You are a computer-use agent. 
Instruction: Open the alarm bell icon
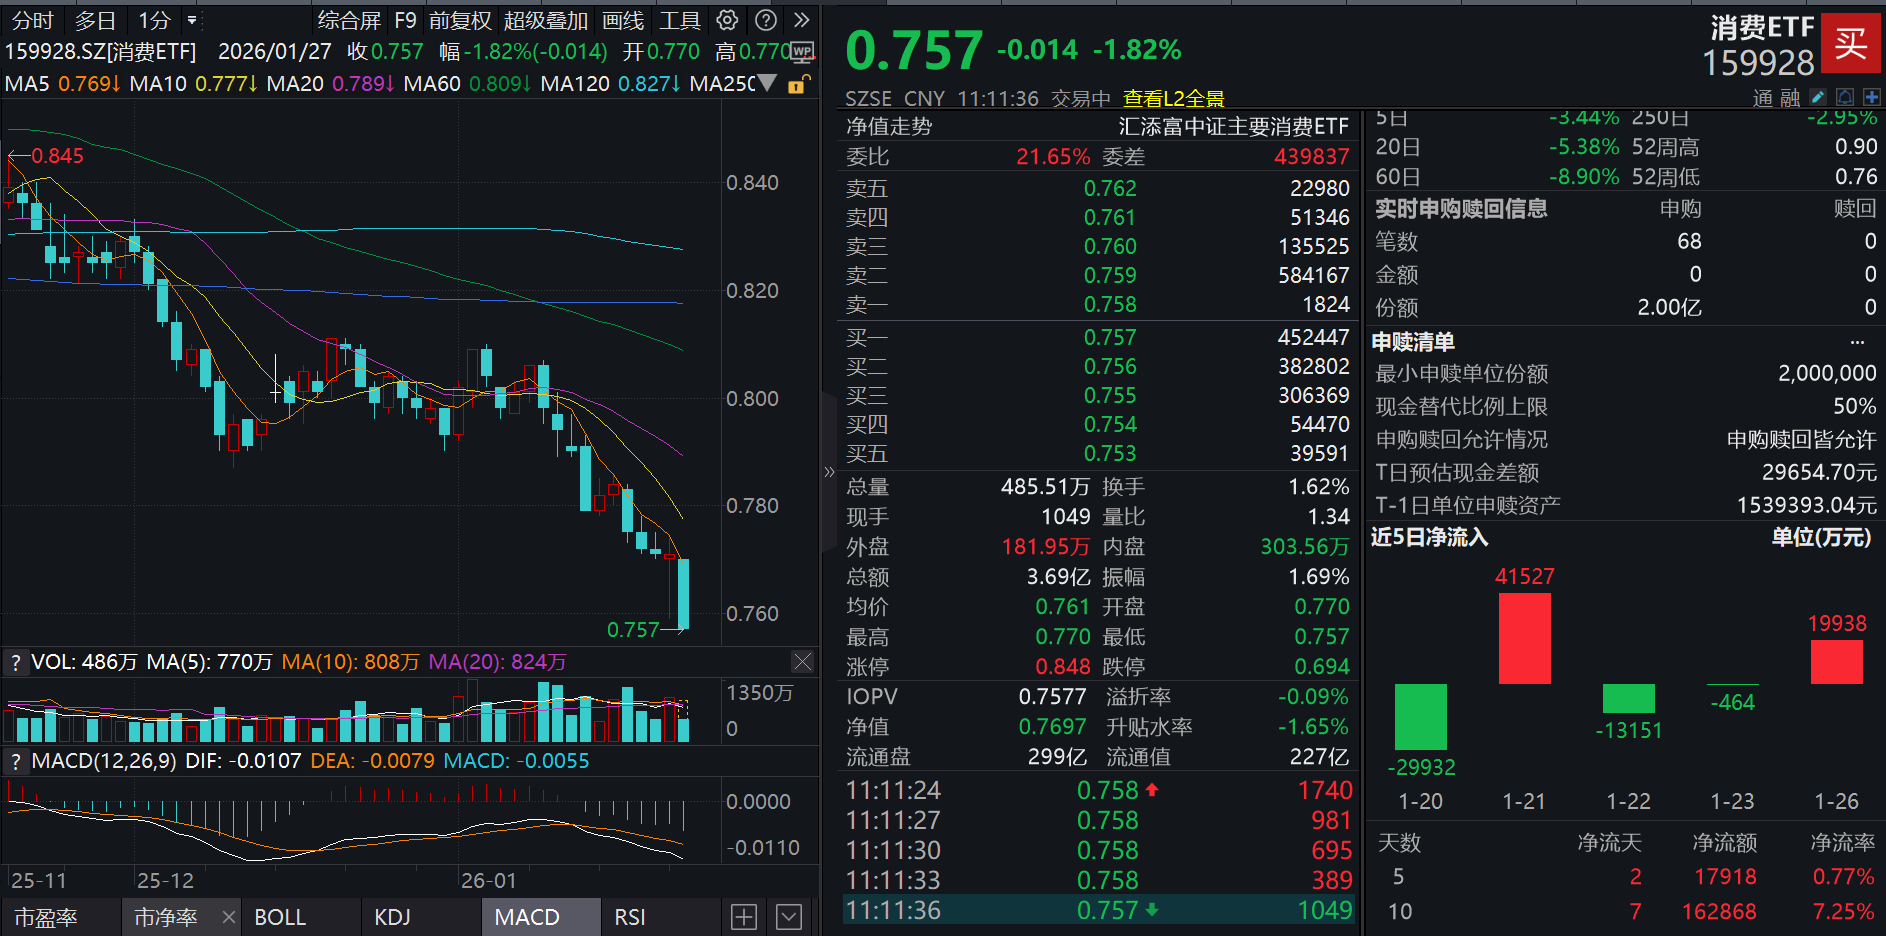click(1844, 97)
